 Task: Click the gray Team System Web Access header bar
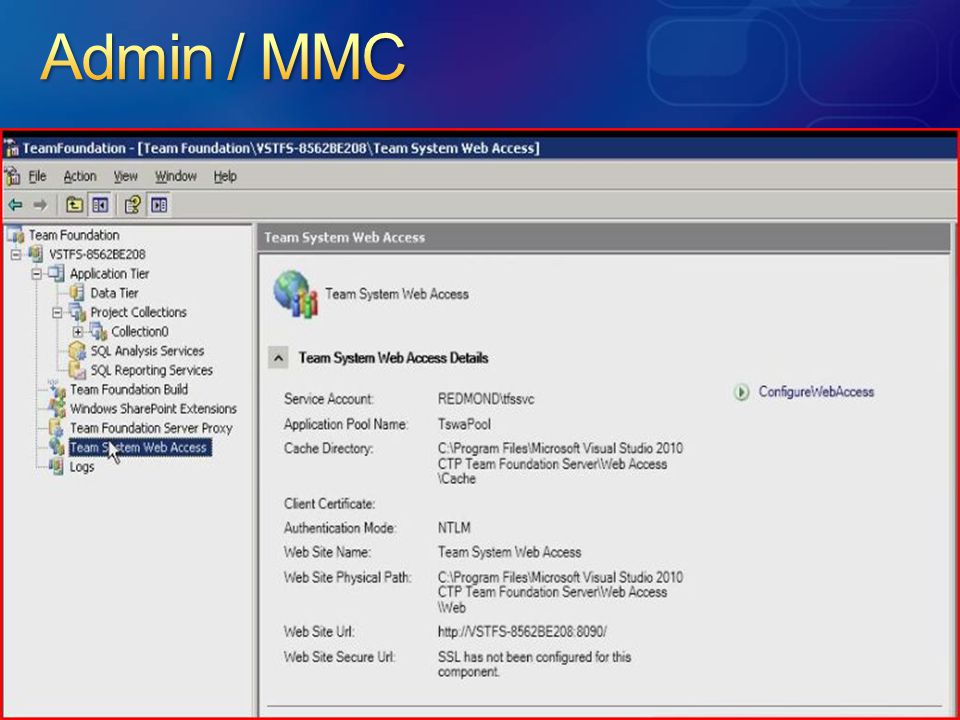604,238
